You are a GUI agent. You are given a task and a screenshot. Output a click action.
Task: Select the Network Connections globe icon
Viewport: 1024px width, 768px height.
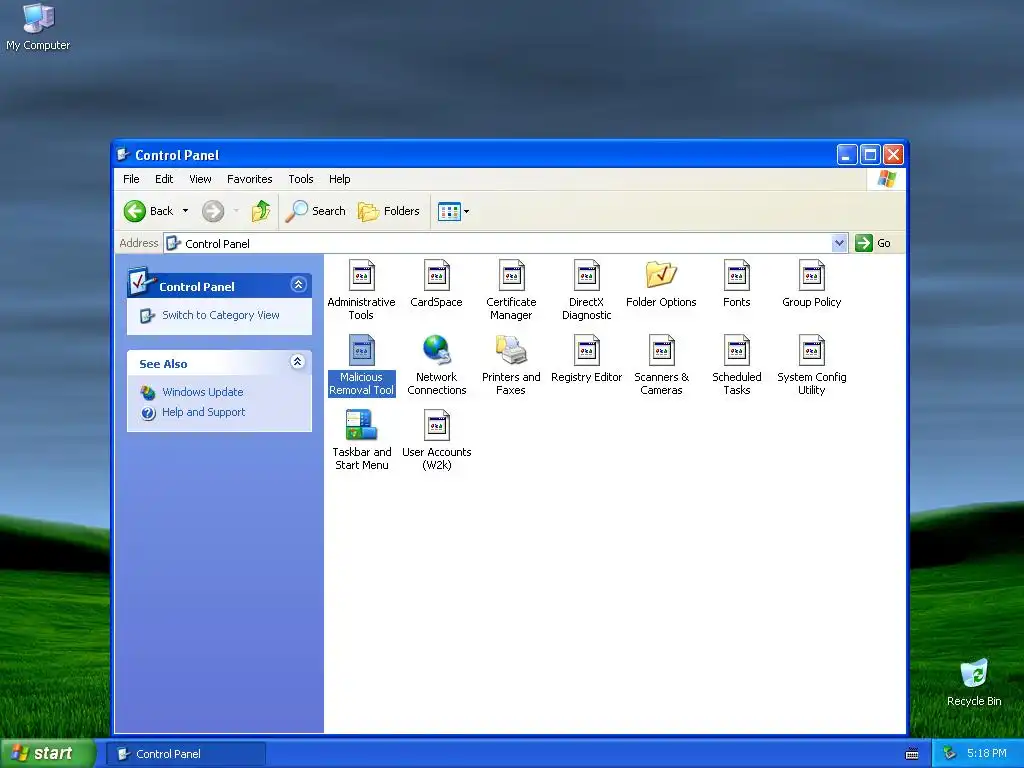coord(436,350)
